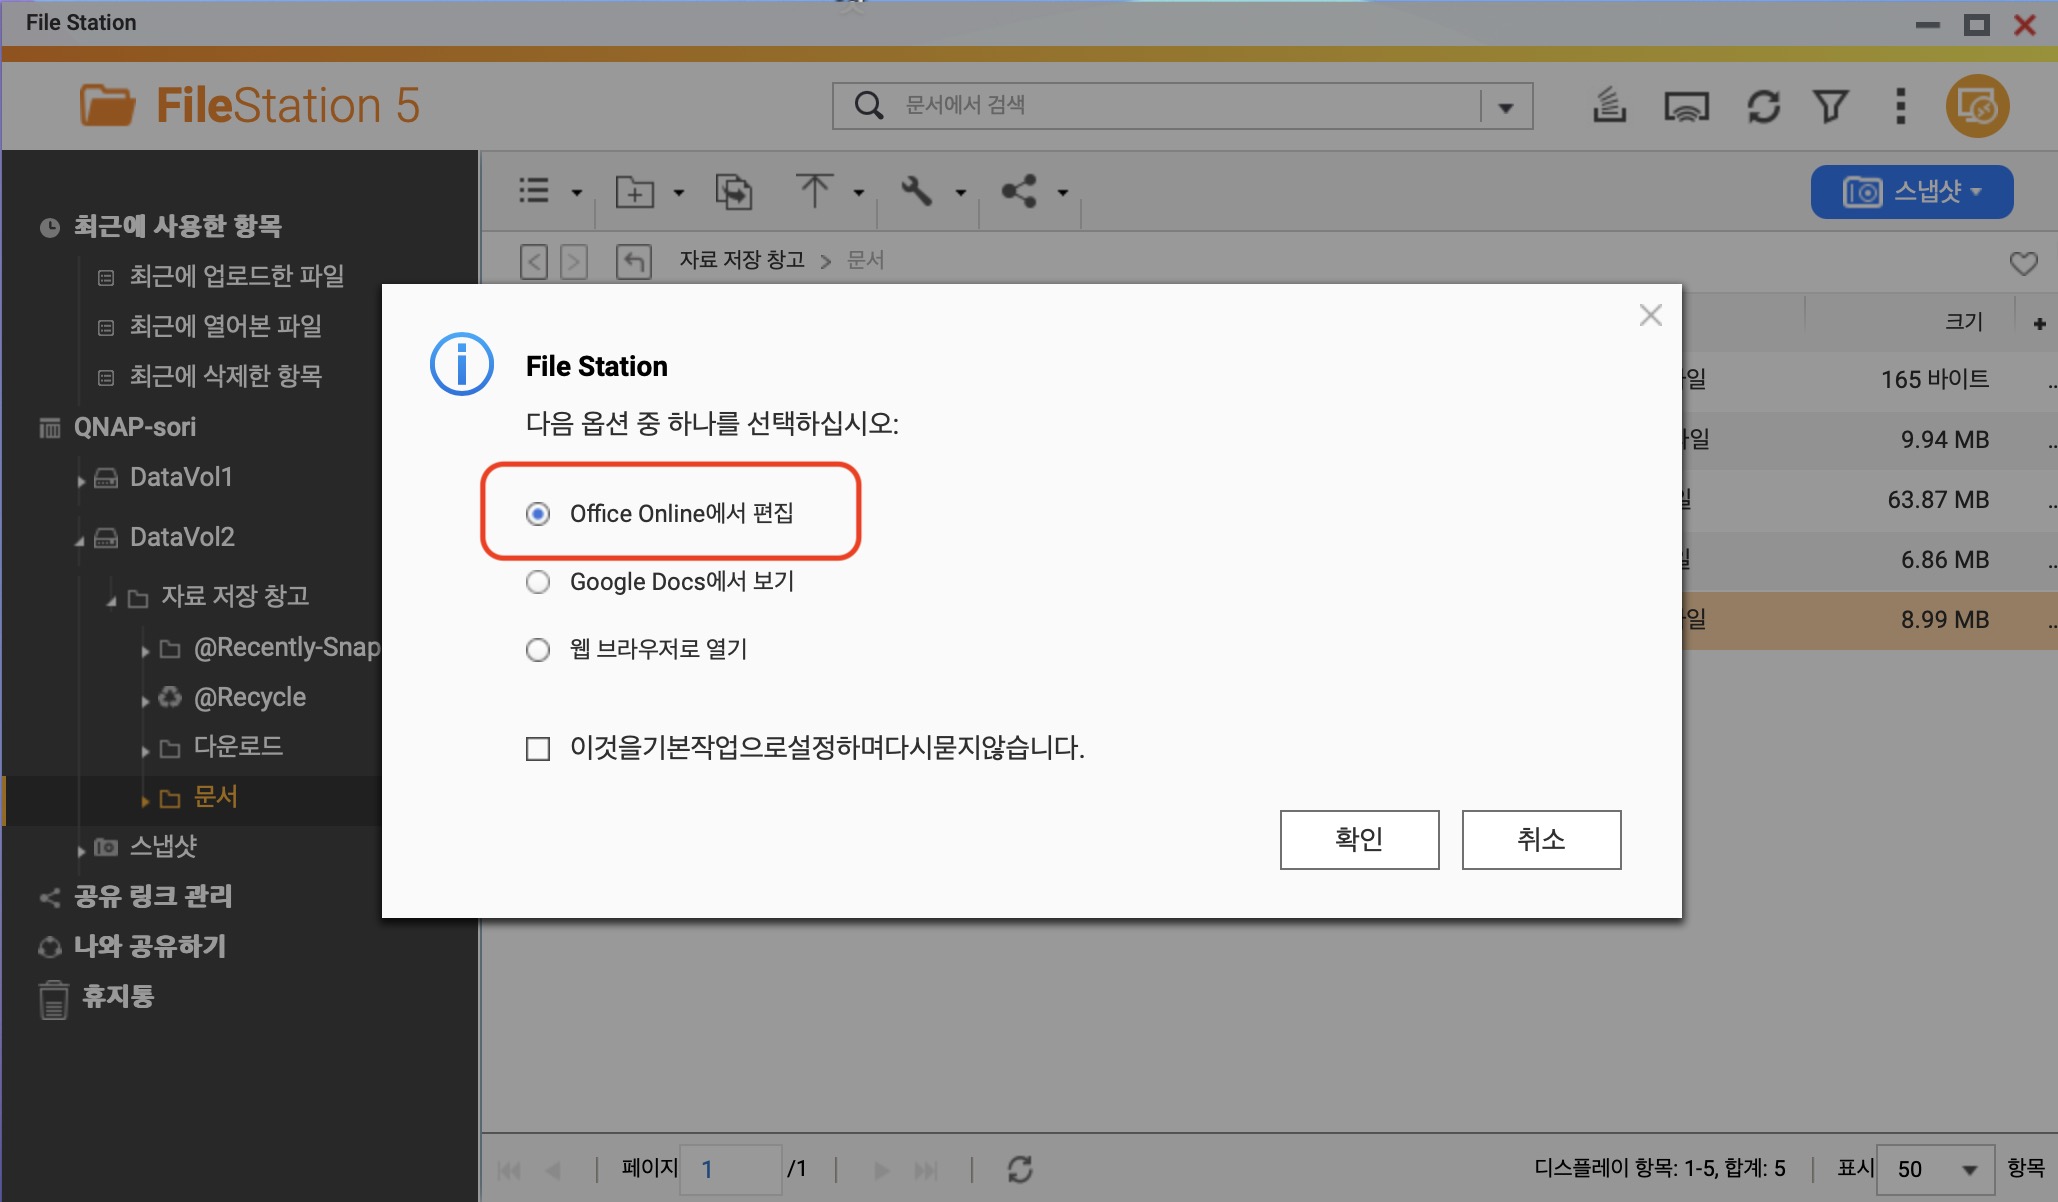Click the wrench tools icon
2058x1202 pixels.
pos(916,191)
